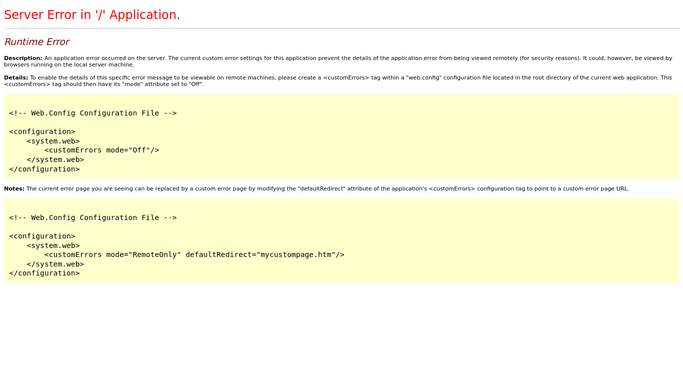Click the 'Server Error in '/' Application.' heading
The image size is (683, 384).
92,15
